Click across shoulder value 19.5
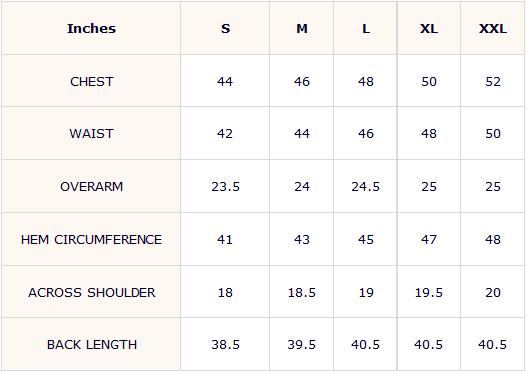The height and width of the screenshot is (374, 528). (429, 293)
